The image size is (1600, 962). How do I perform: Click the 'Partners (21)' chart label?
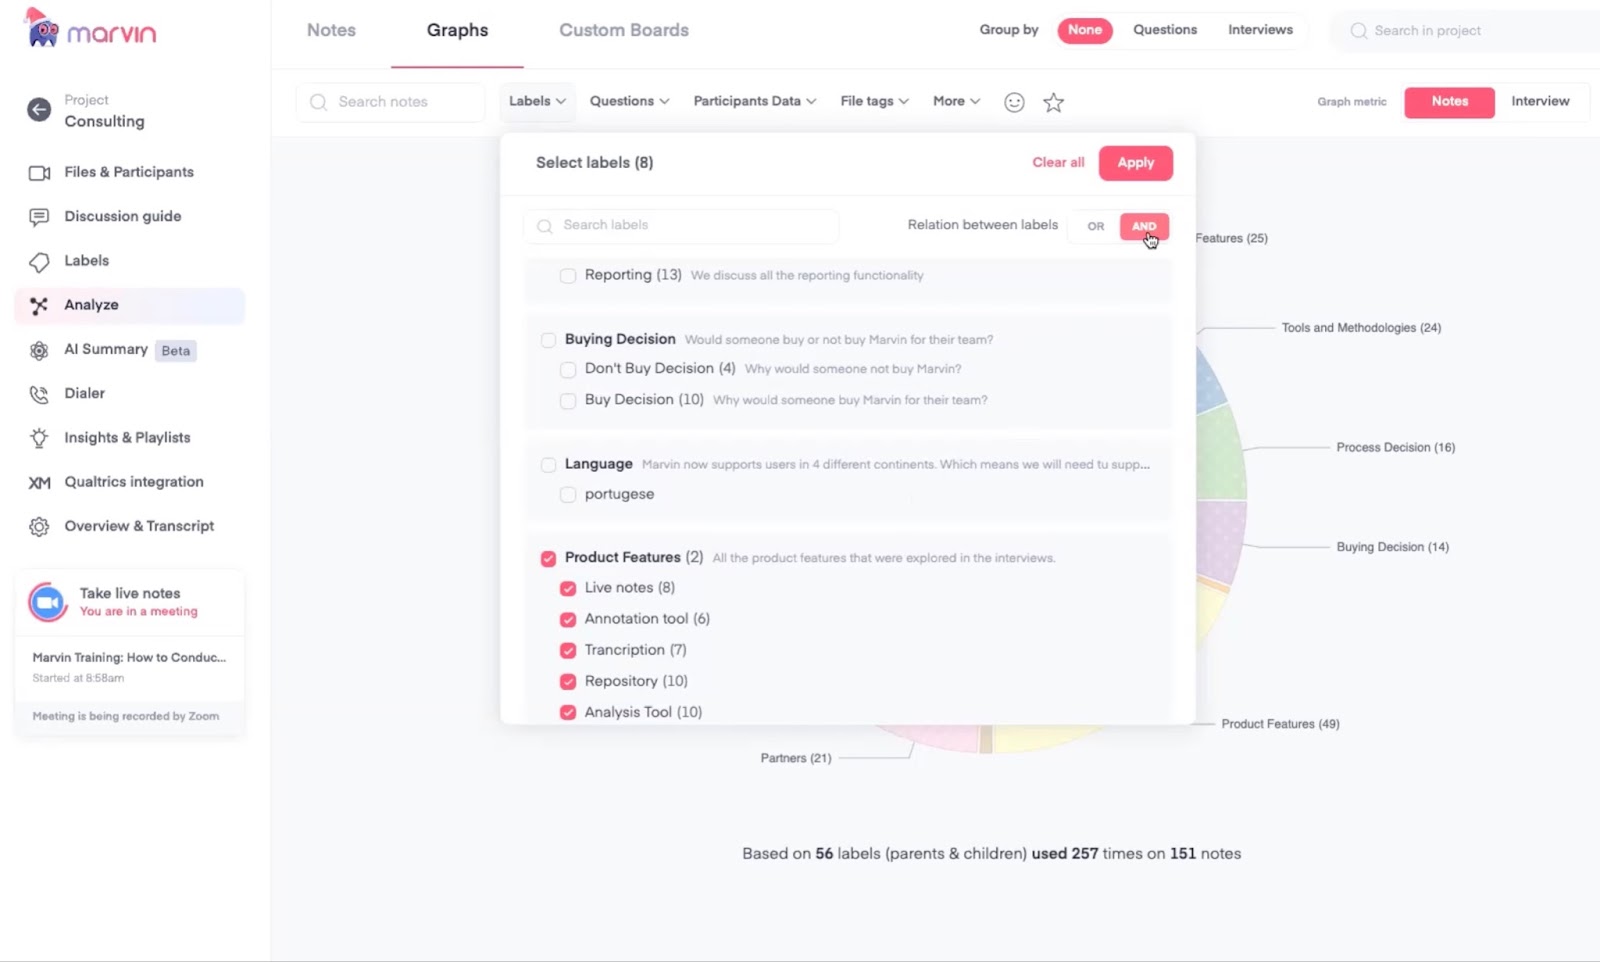pos(796,758)
